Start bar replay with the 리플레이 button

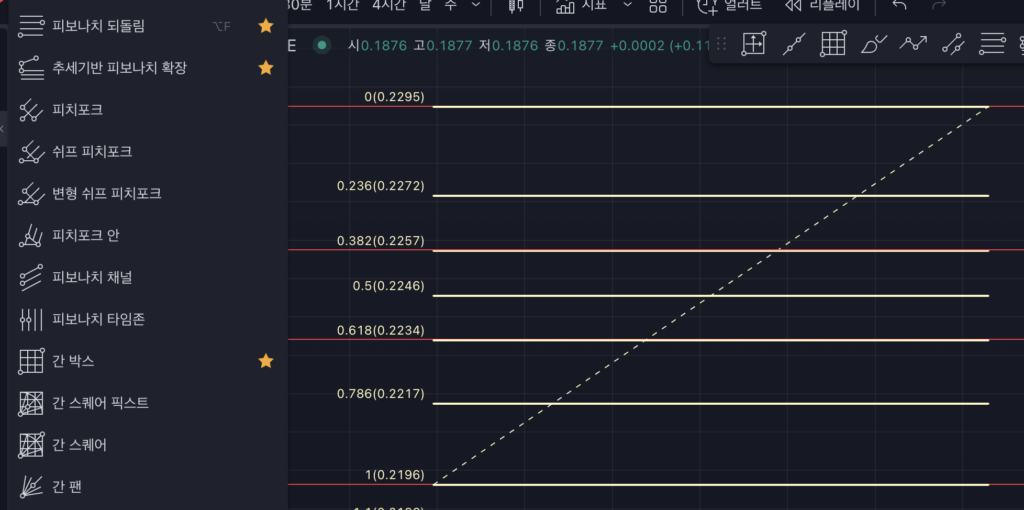pos(823,5)
